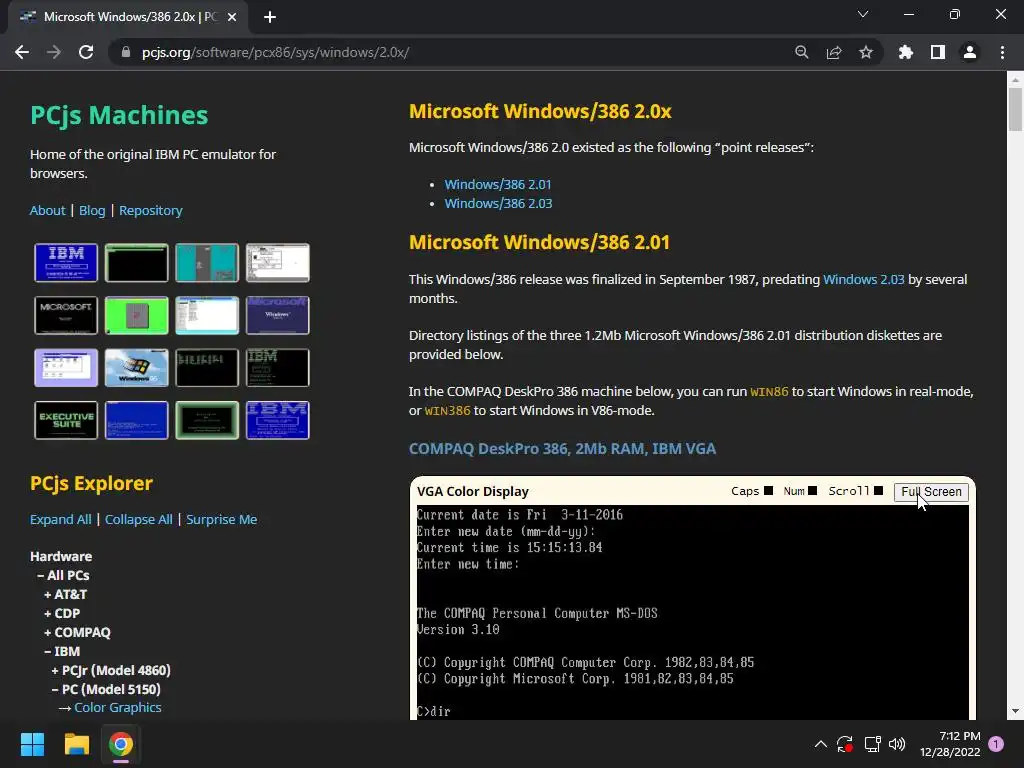Open the zoom magnifier in address bar
The image size is (1024, 768).
click(x=801, y=52)
